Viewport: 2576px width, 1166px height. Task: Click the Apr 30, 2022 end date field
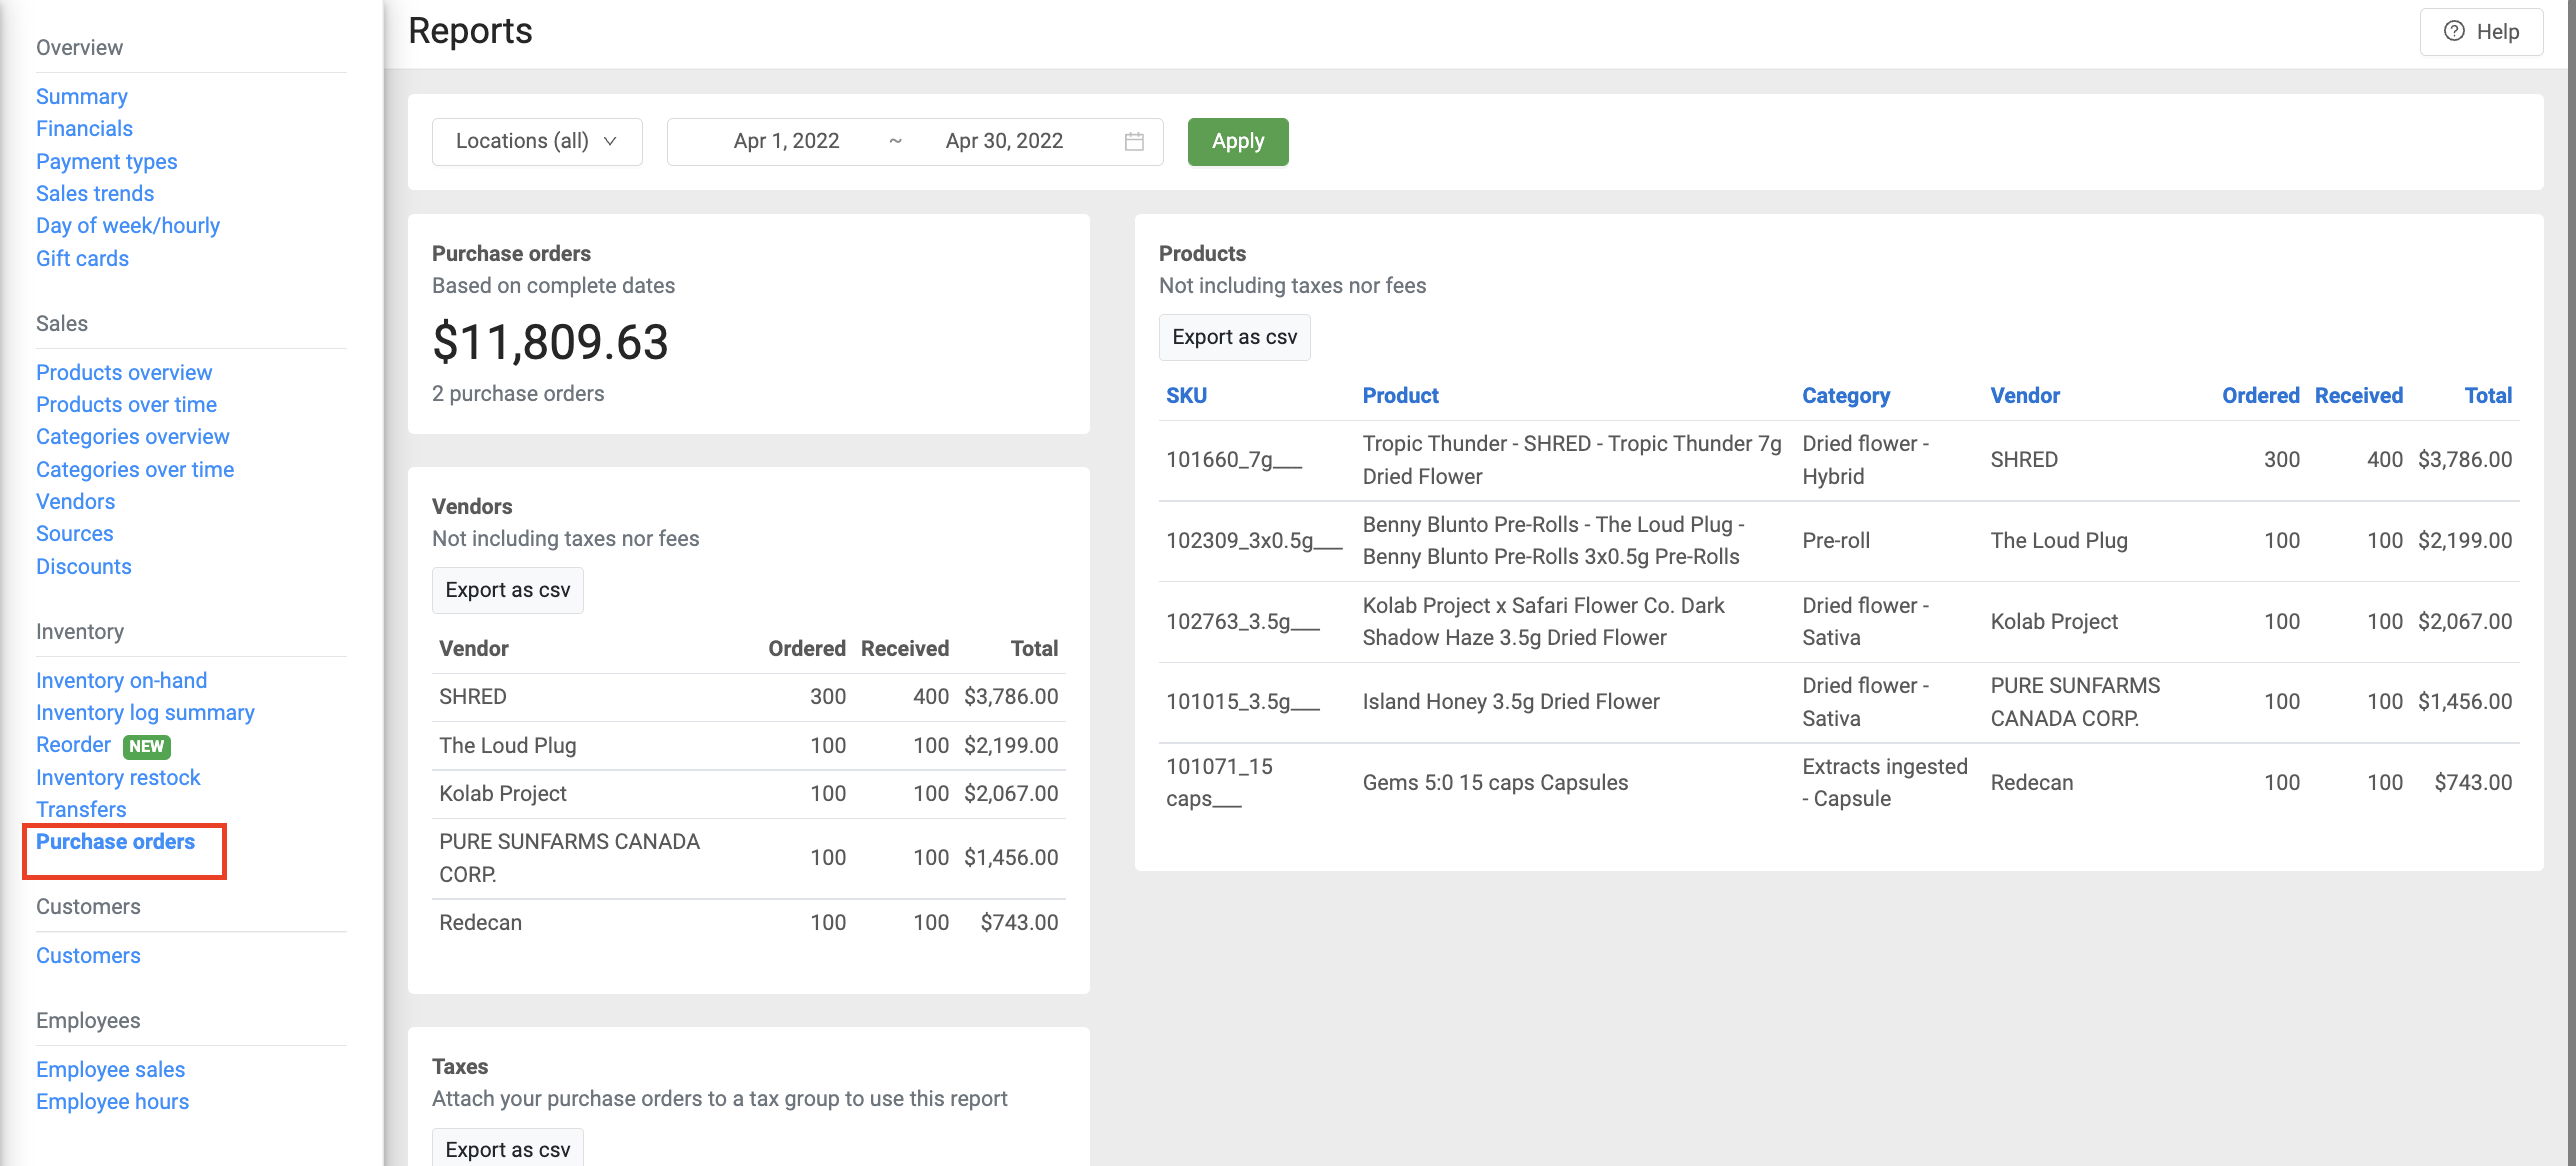click(x=1004, y=141)
